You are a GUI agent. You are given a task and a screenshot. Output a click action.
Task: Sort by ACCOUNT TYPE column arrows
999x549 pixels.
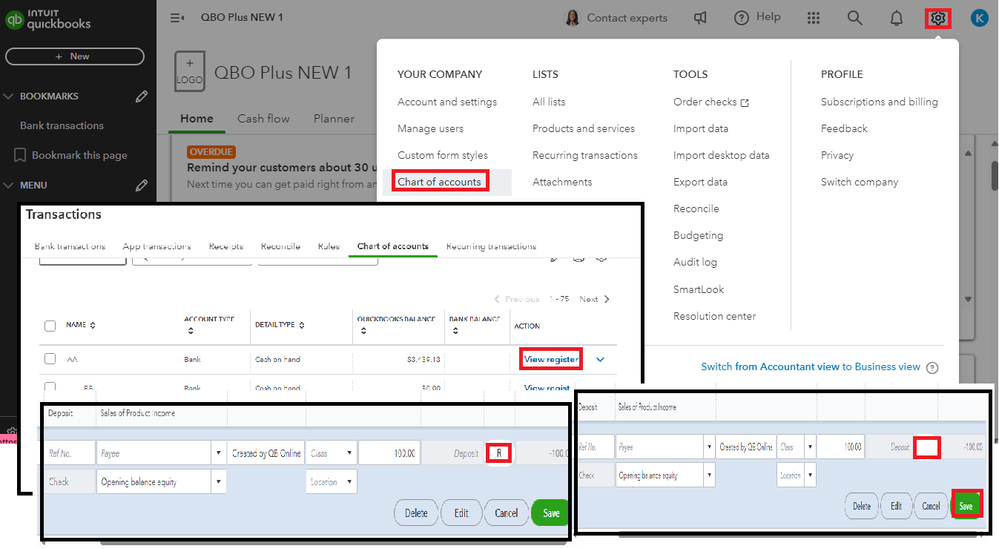[190, 331]
